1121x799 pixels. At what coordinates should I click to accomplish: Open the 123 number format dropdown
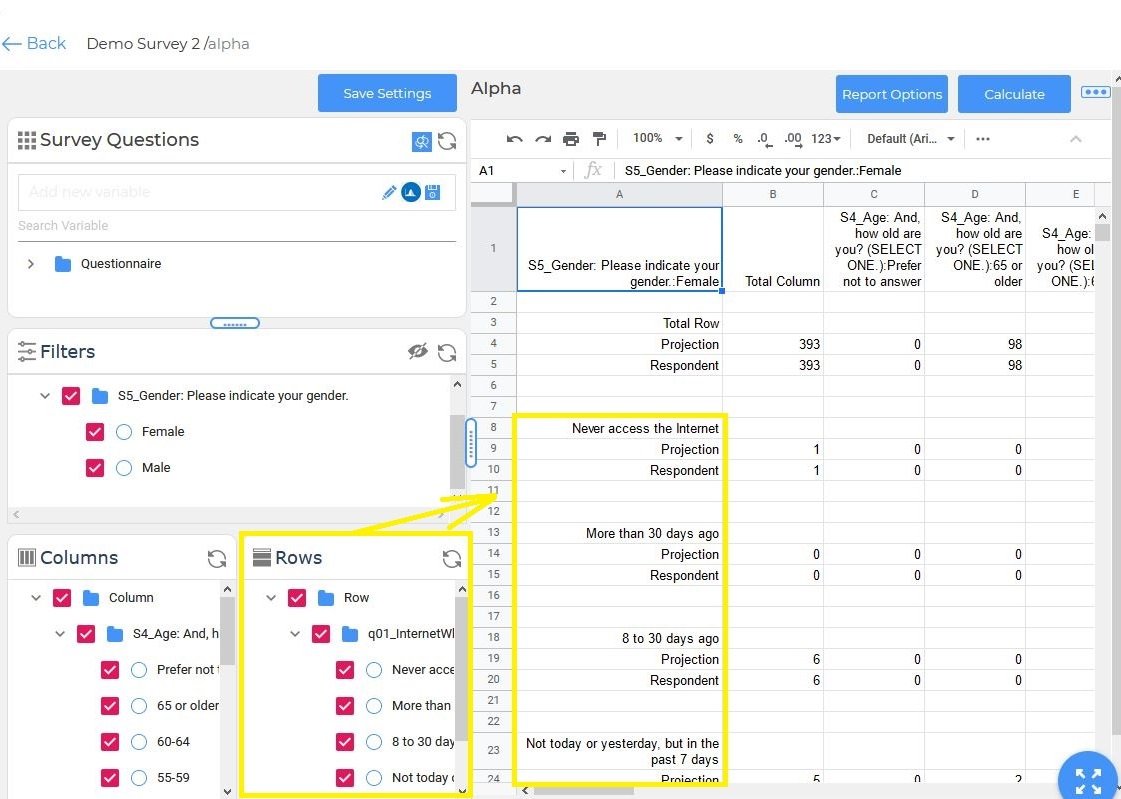826,139
